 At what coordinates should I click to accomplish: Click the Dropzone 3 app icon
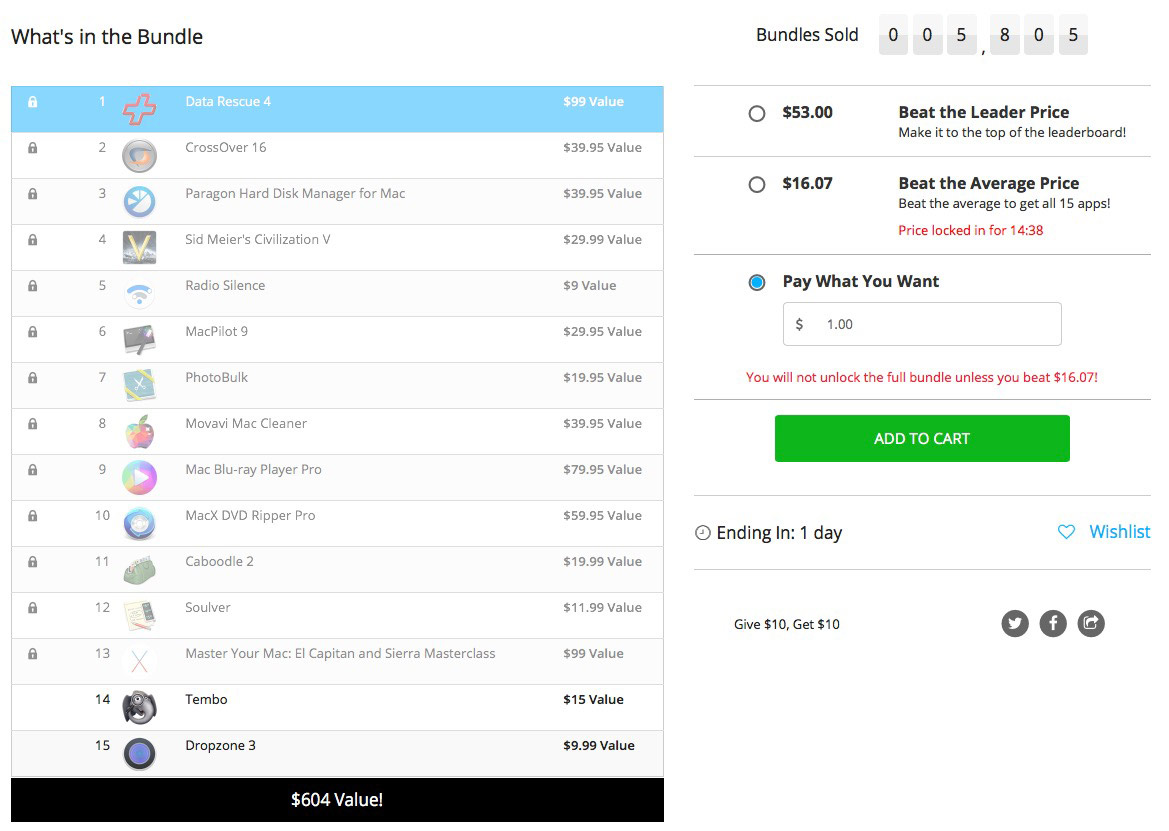coord(139,753)
